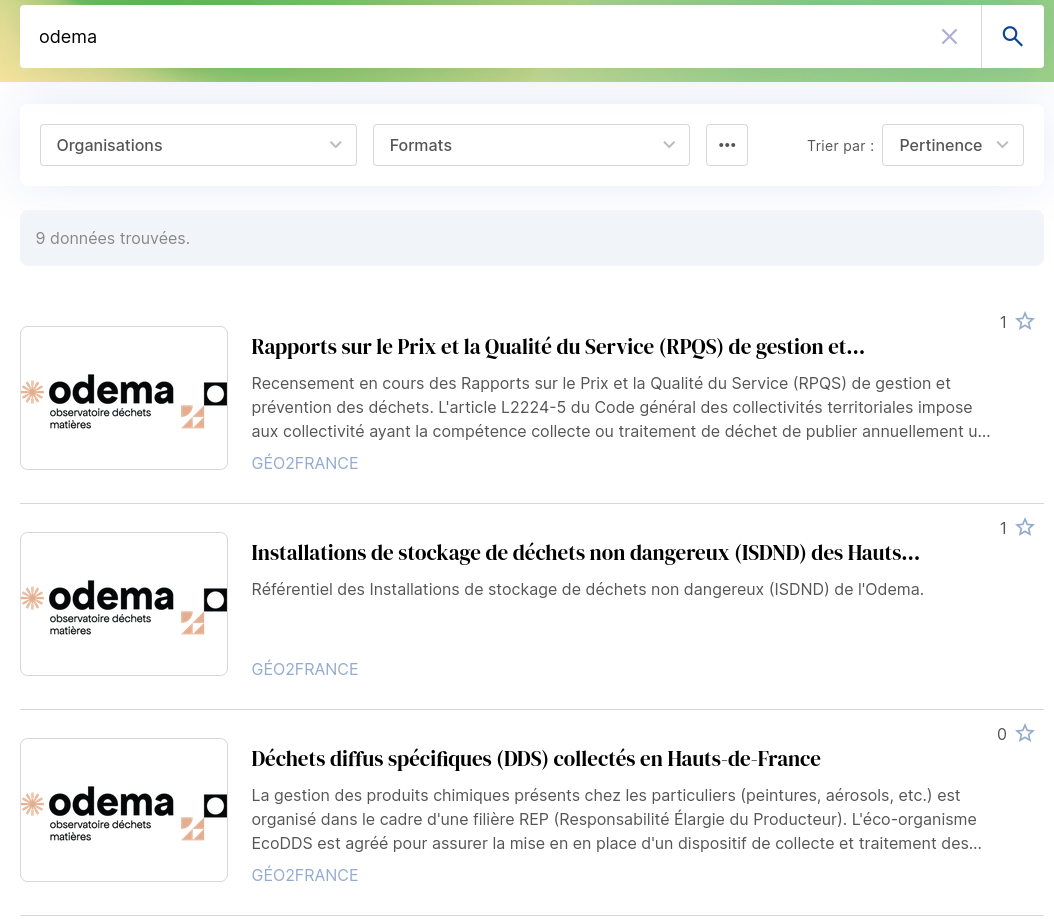Open the Organisations filter dropdown
The width and height of the screenshot is (1054, 922).
(198, 145)
